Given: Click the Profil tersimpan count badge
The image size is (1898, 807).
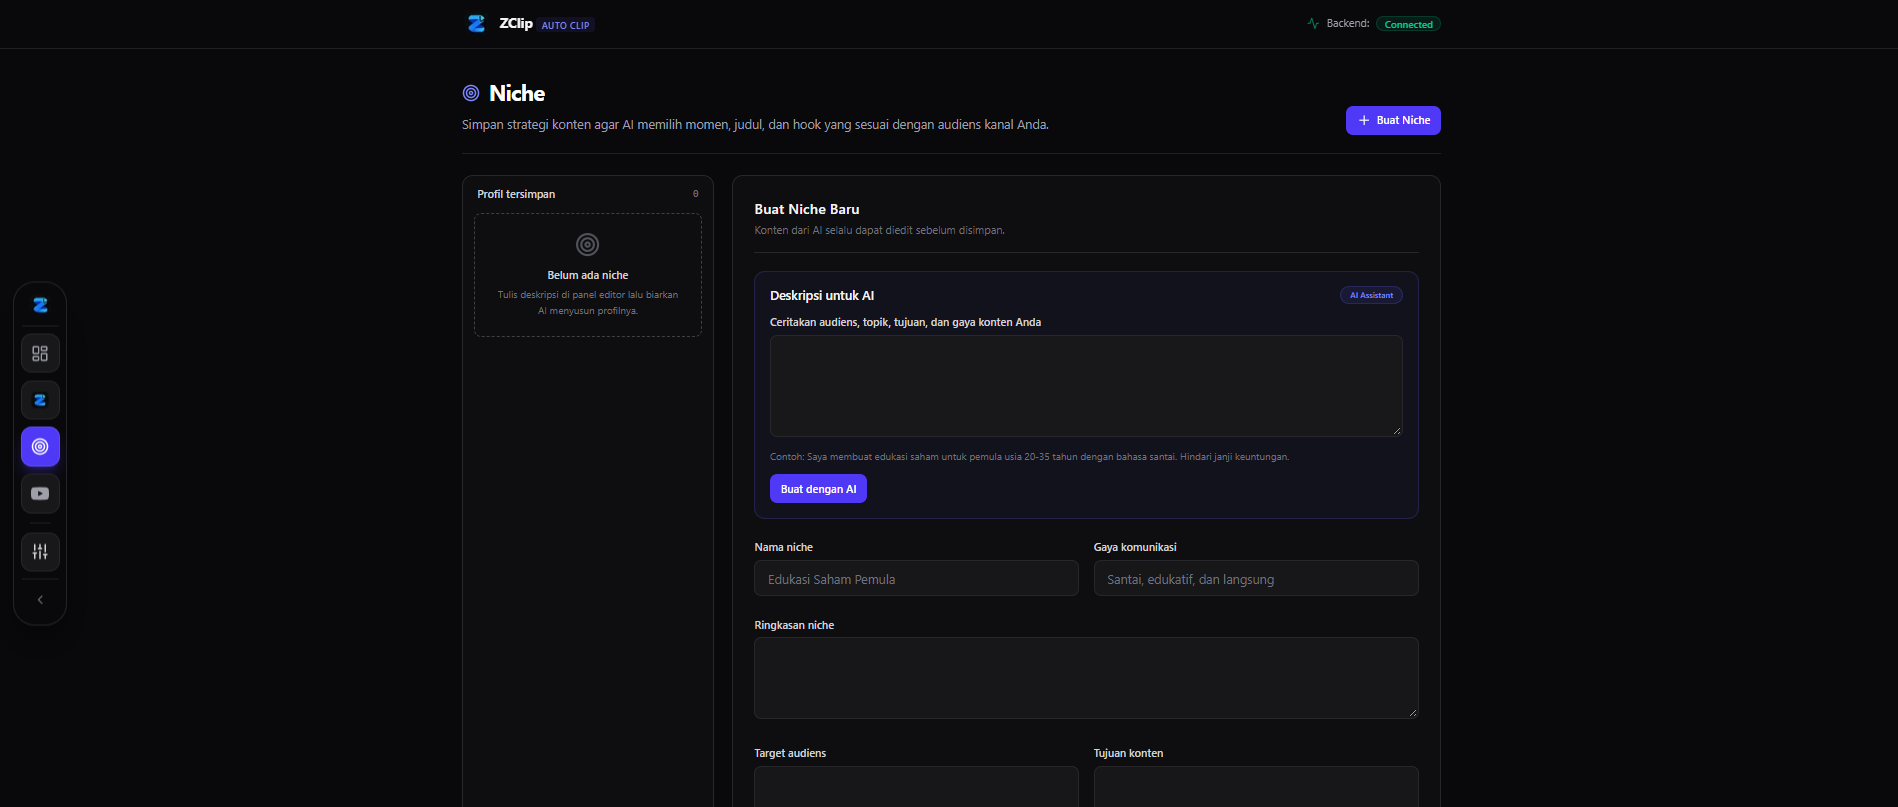Looking at the screenshot, I should [696, 194].
